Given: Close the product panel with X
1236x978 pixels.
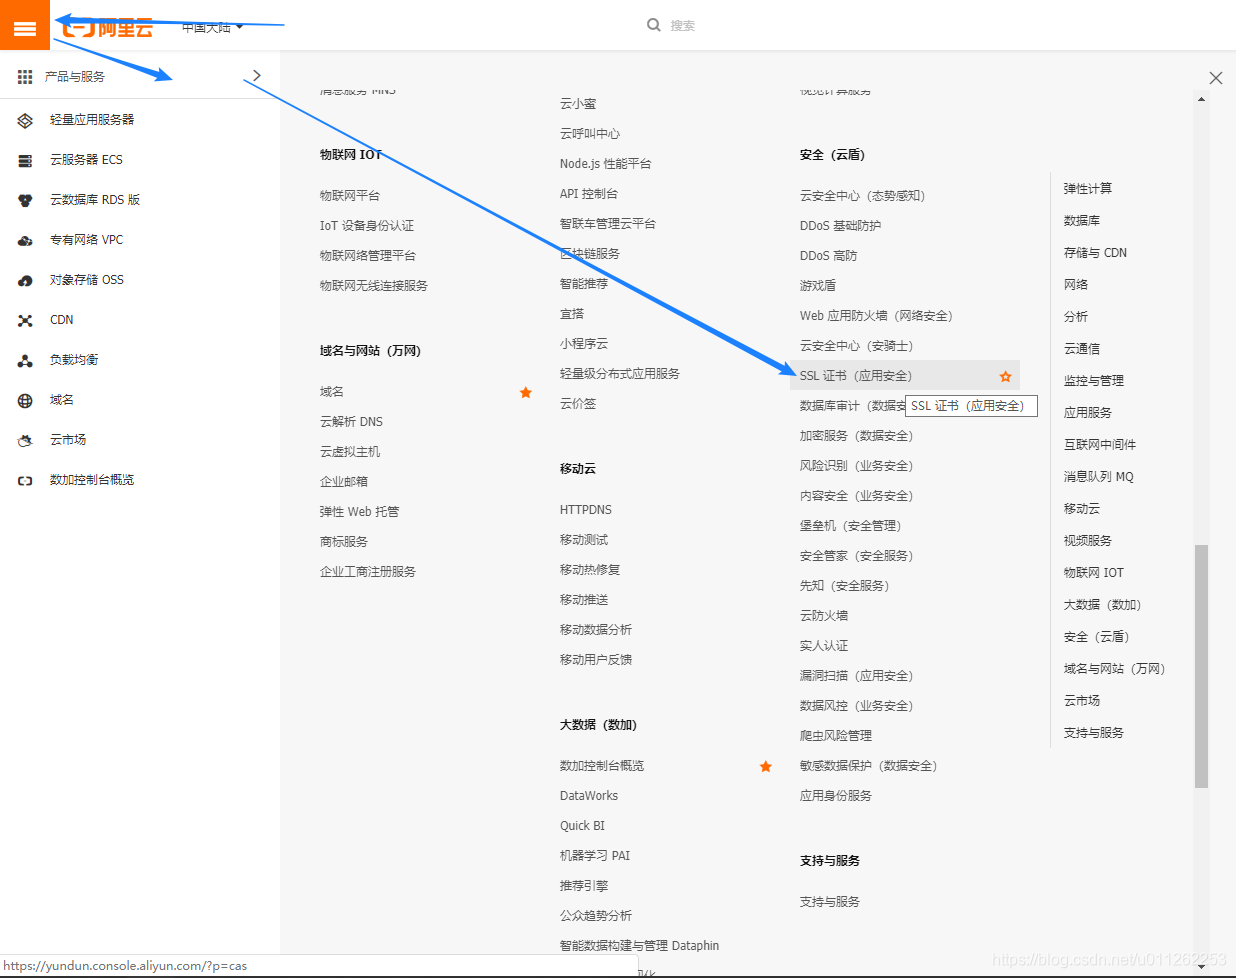Looking at the screenshot, I should pos(1216,78).
